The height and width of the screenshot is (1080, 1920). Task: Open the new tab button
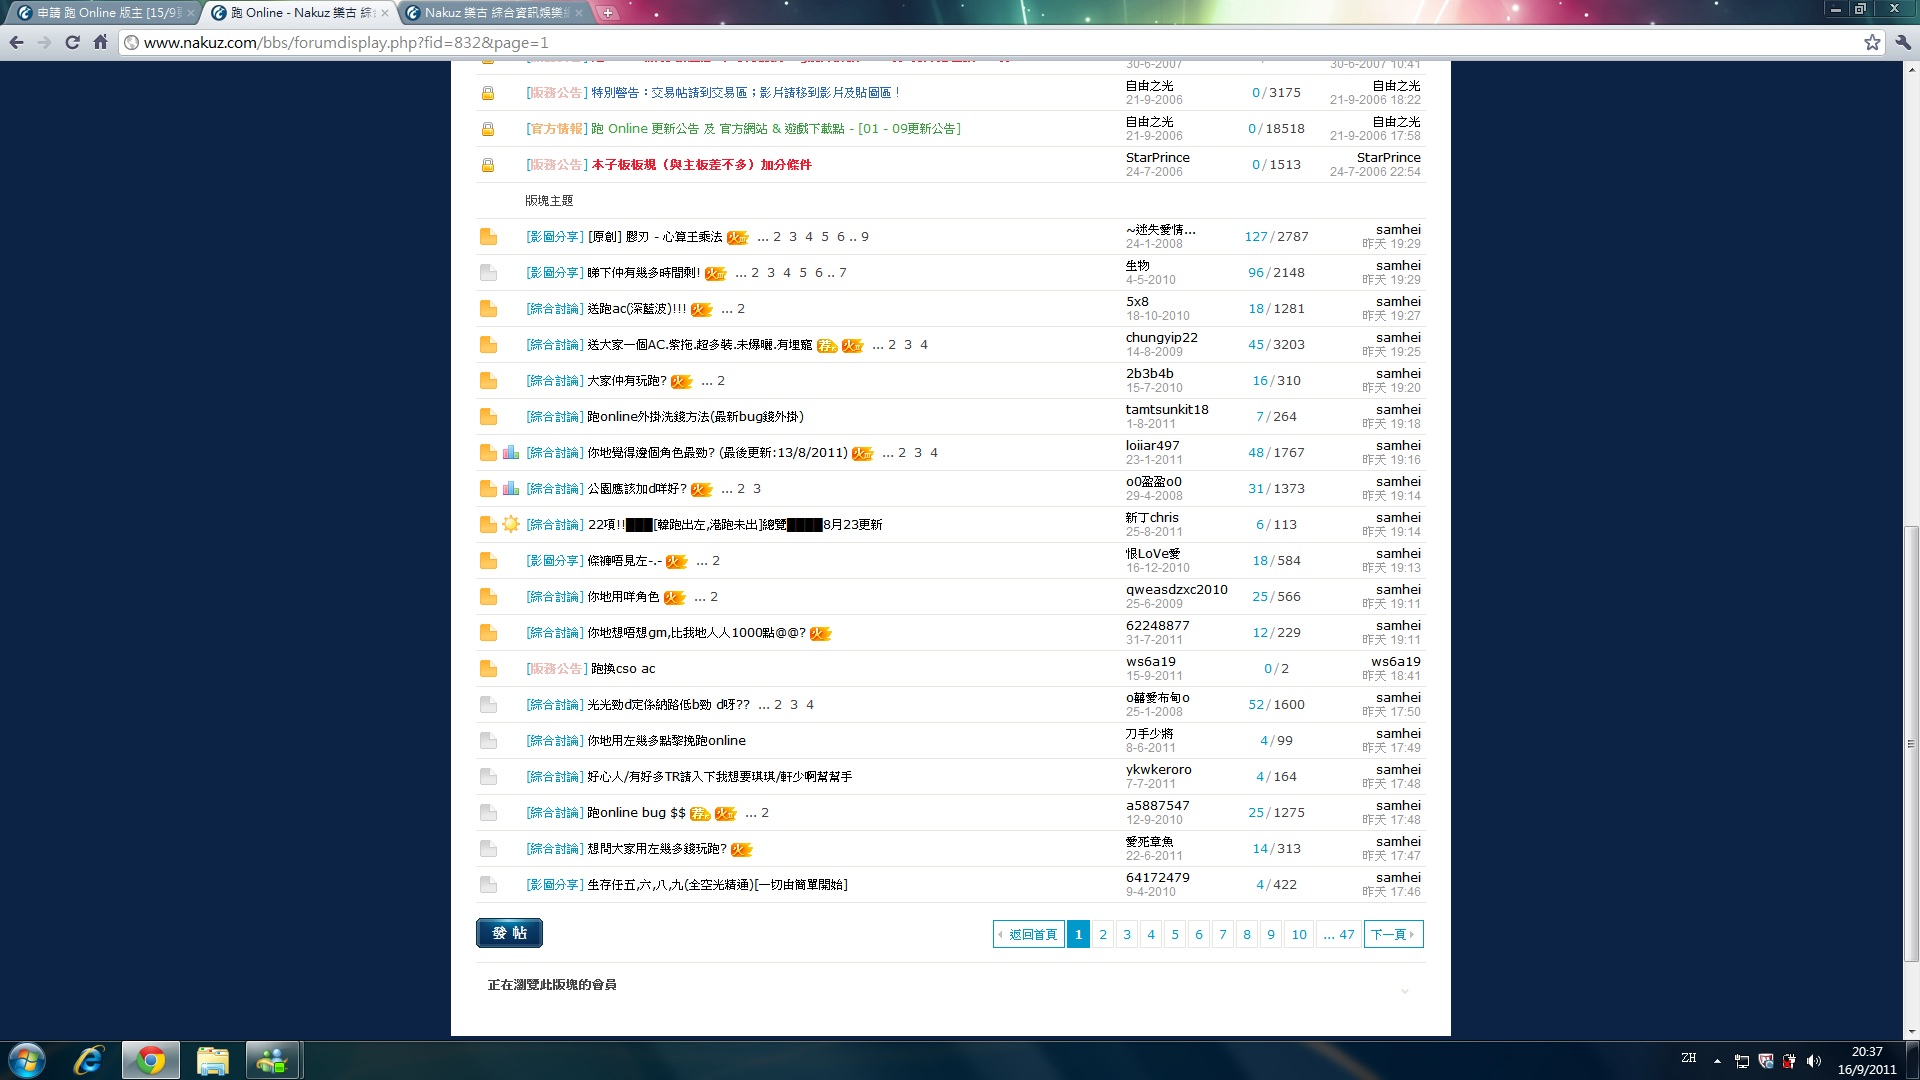click(607, 13)
